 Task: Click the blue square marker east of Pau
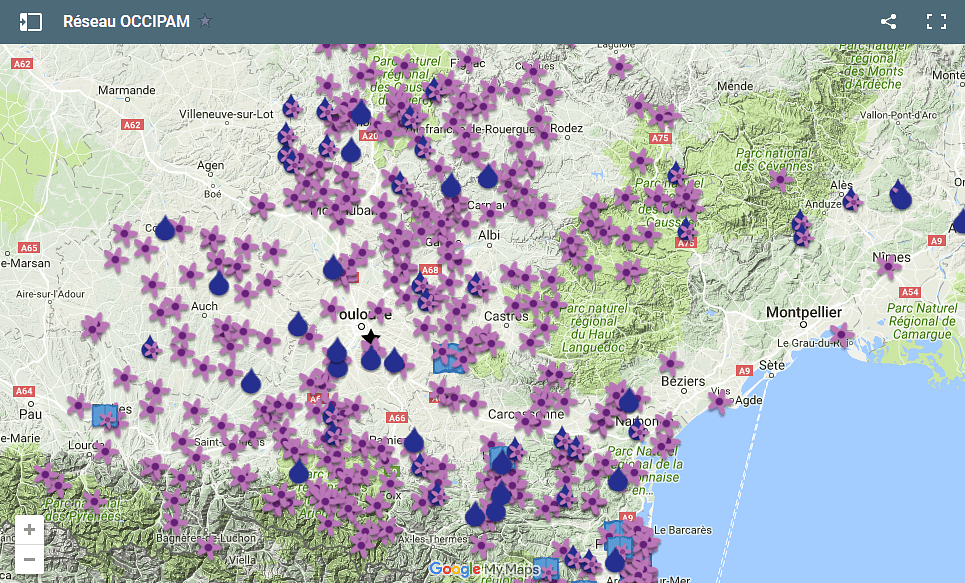coord(104,415)
